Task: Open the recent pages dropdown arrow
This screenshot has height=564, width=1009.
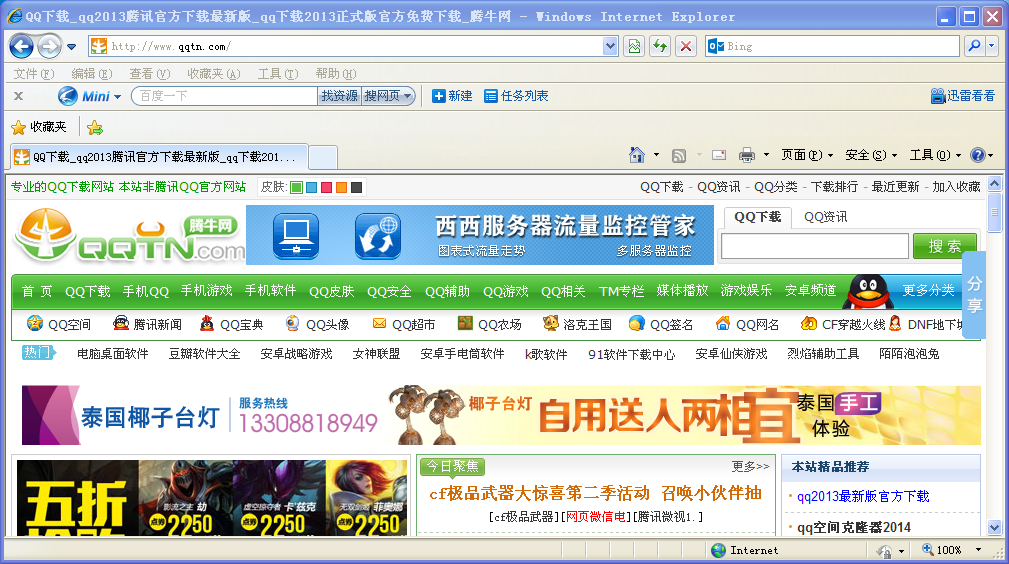Action: pyautogui.click(x=71, y=46)
